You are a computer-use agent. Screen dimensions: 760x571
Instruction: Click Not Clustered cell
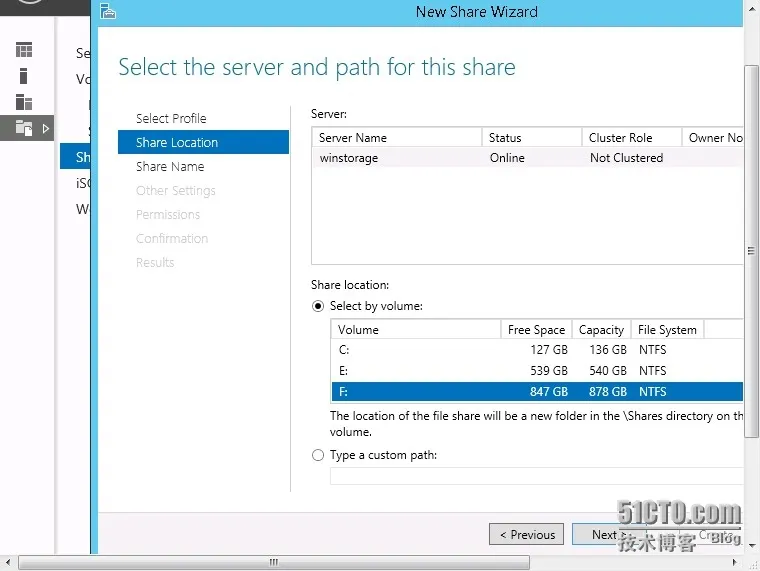coord(626,158)
